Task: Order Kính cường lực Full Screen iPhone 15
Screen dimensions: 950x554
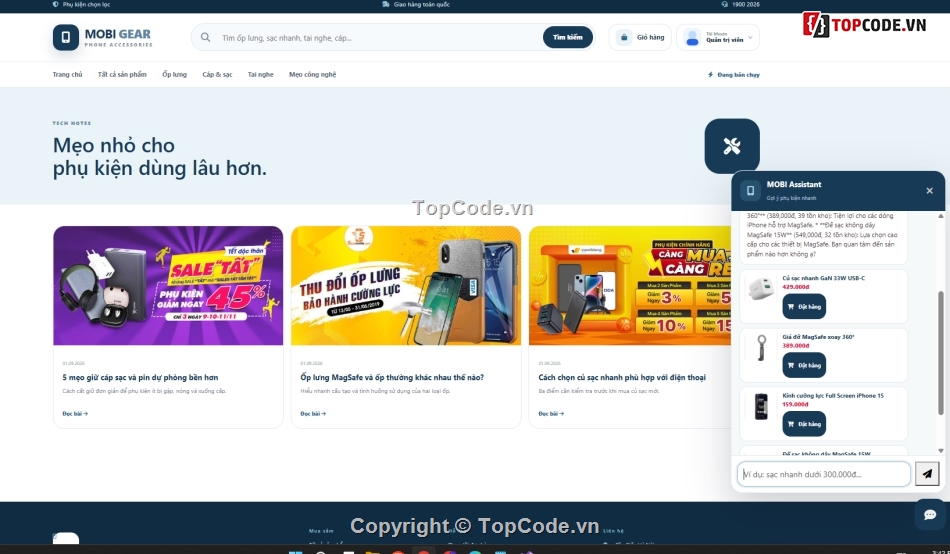Action: [x=804, y=424]
